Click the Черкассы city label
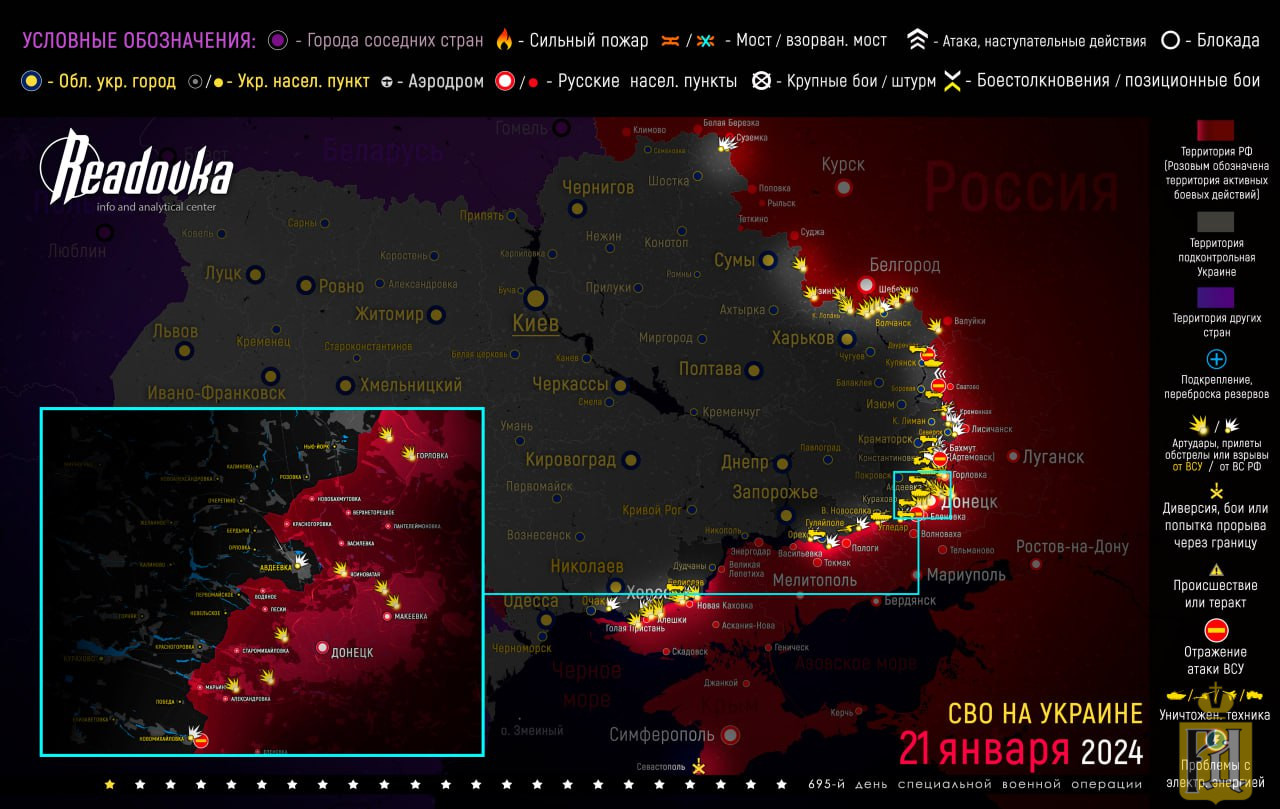Image resolution: width=1280 pixels, height=809 pixels. tap(570, 385)
